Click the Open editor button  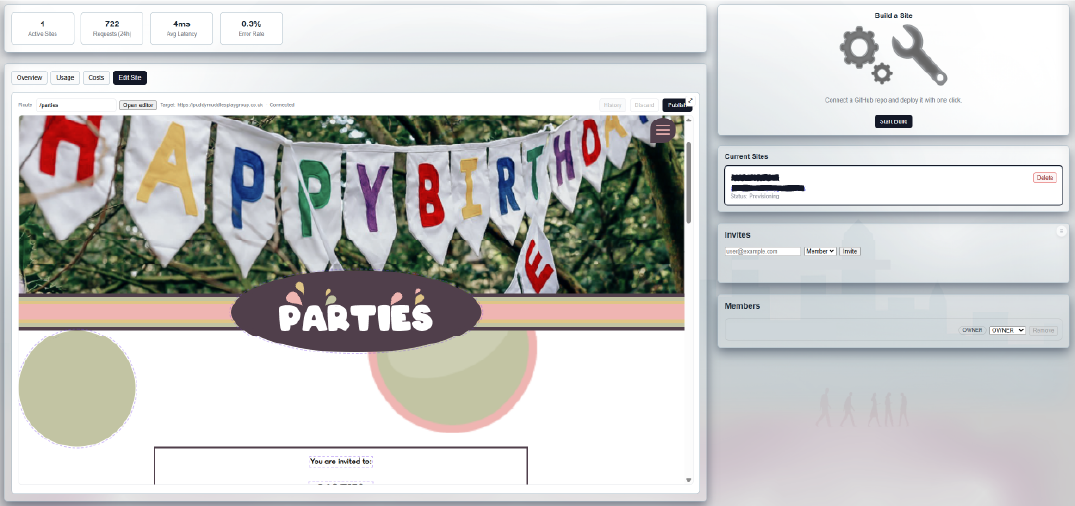138,104
